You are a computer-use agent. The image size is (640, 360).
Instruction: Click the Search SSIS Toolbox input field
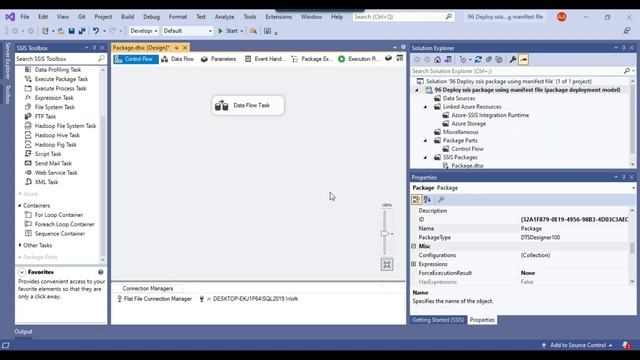[x=56, y=59]
